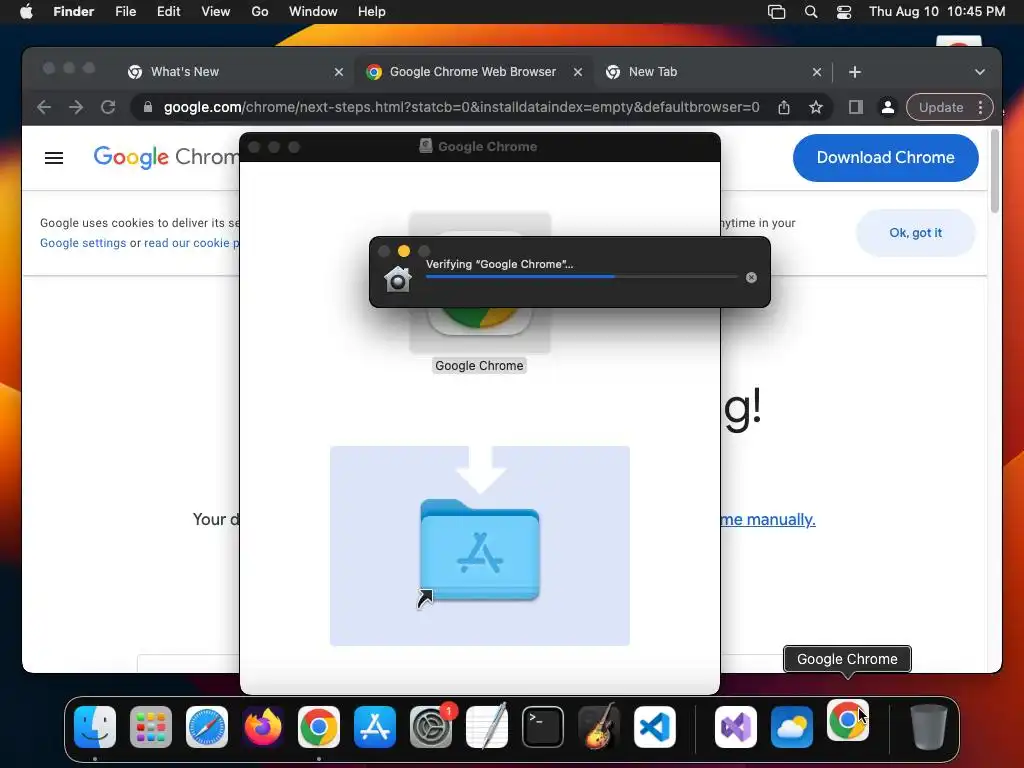Open Chrome profile avatar menu

(x=888, y=107)
